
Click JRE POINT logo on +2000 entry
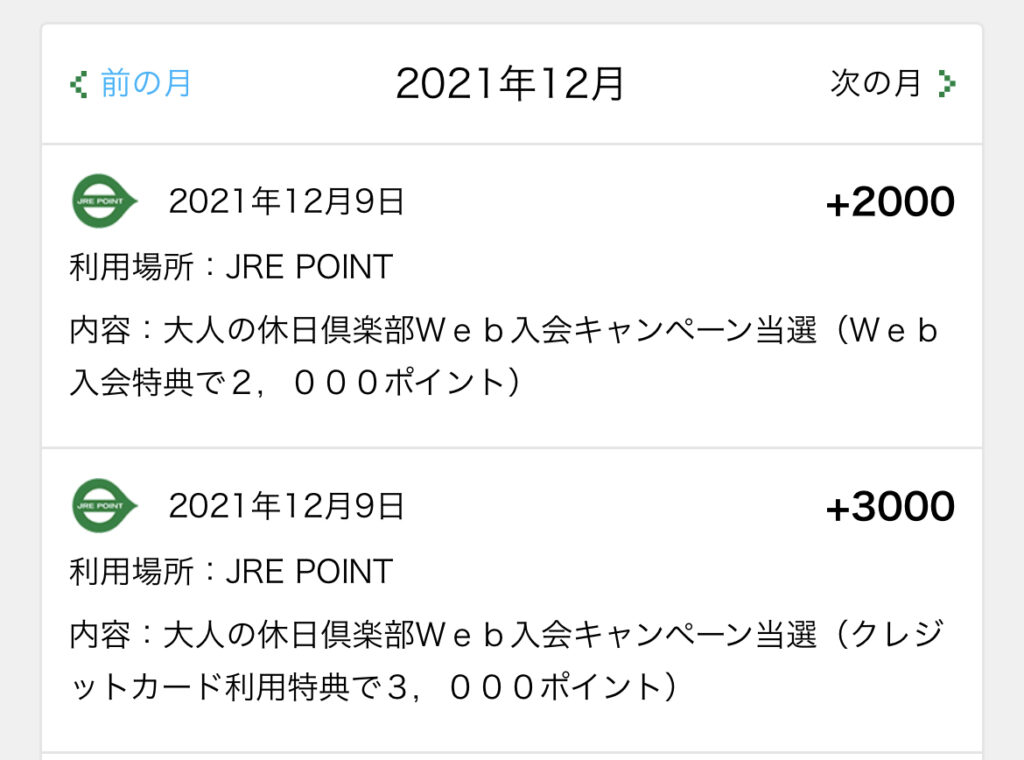(x=104, y=201)
